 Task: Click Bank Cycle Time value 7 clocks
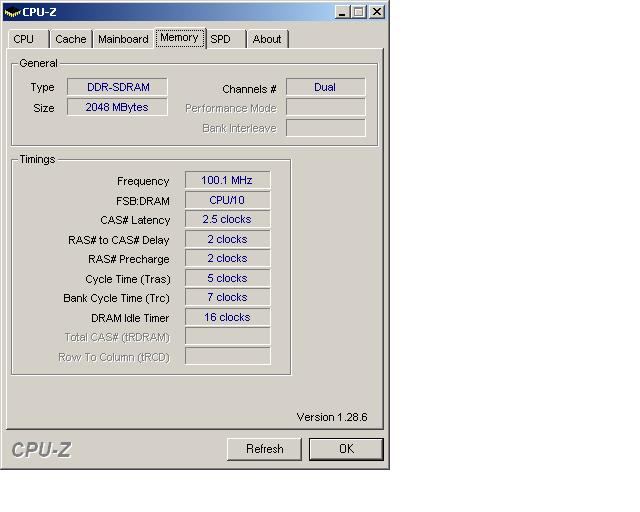pos(228,297)
